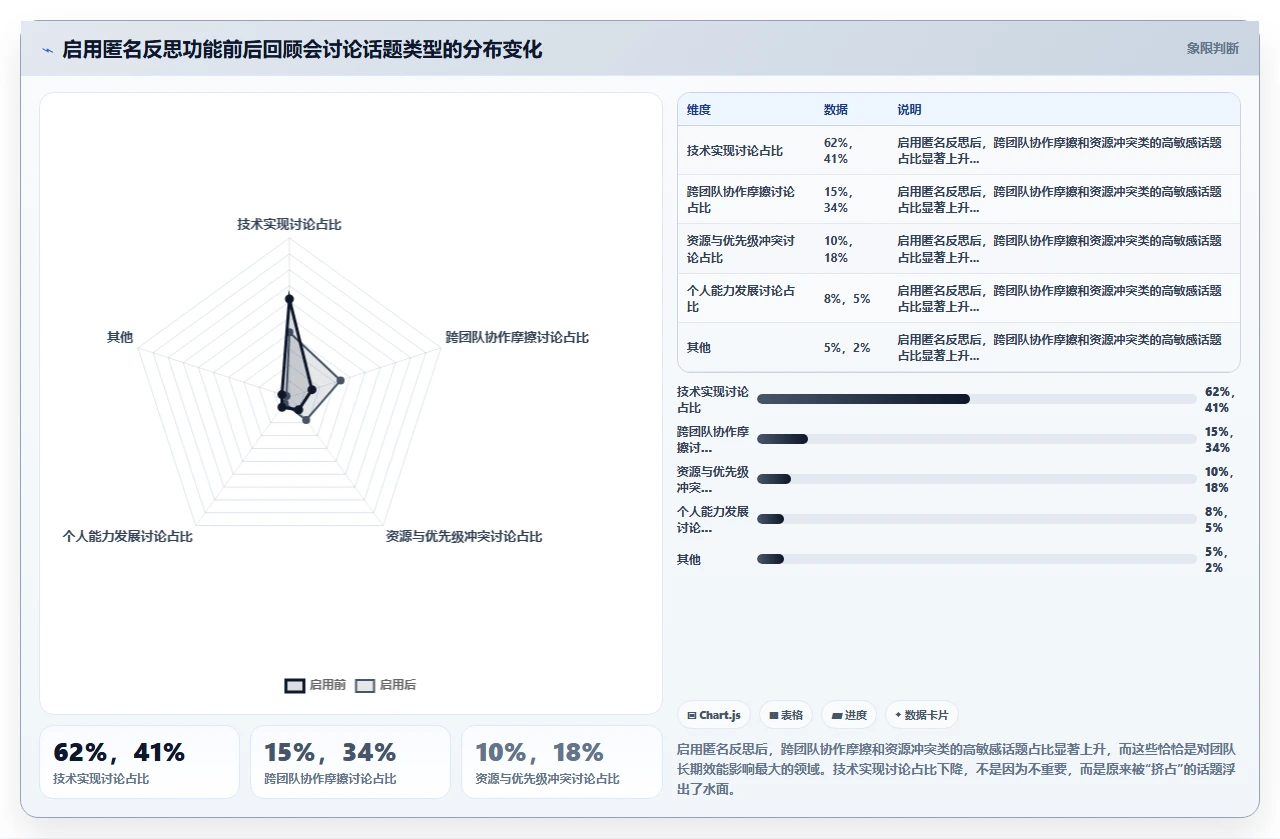This screenshot has height=839, width=1280.
Task: Select the 个人能力发展讨论占比 table row
Action: (x=958, y=298)
